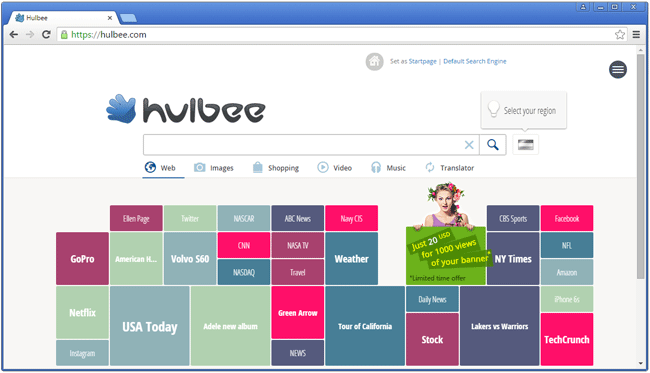Screen dimensions: 650x373
Task: Click the Volvo S60 tile
Action: (x=190, y=259)
